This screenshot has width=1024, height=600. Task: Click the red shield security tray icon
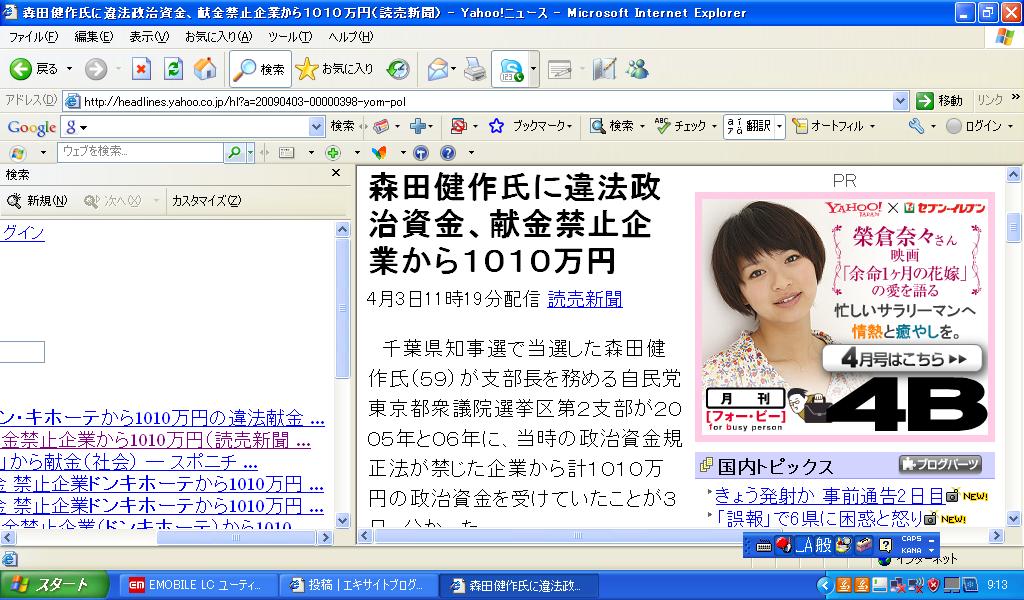tap(933, 584)
